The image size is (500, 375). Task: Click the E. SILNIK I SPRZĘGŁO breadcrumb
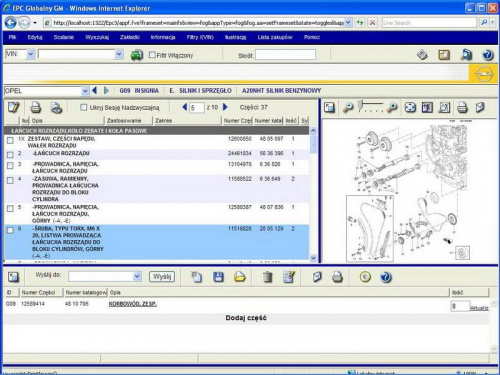(200, 90)
